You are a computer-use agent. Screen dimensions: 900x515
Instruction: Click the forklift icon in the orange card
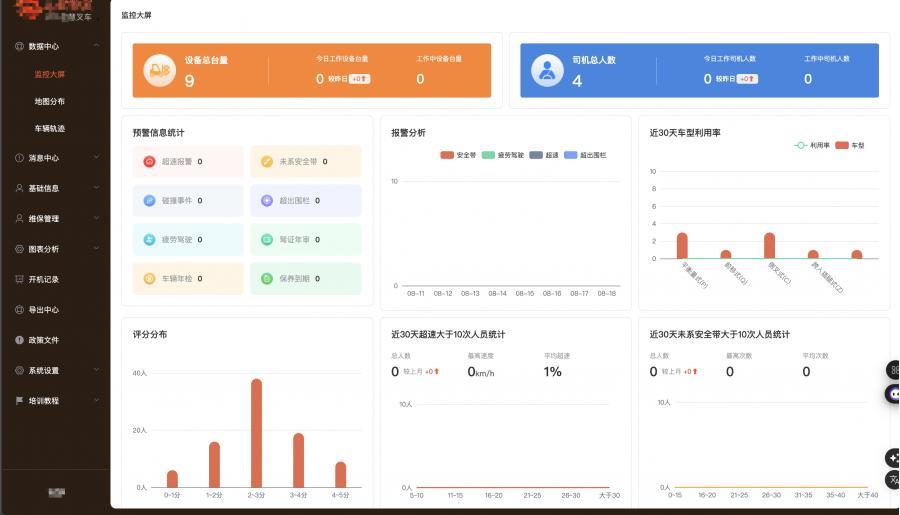pos(158,70)
